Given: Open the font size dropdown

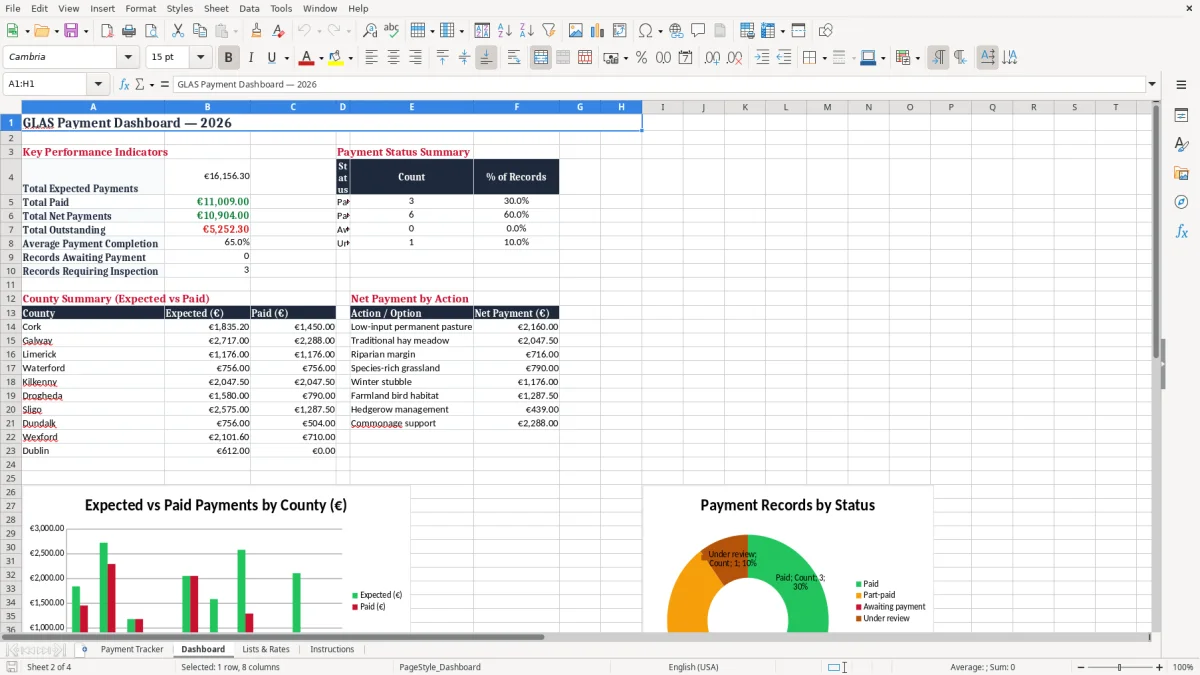Looking at the screenshot, I should tap(201, 57).
